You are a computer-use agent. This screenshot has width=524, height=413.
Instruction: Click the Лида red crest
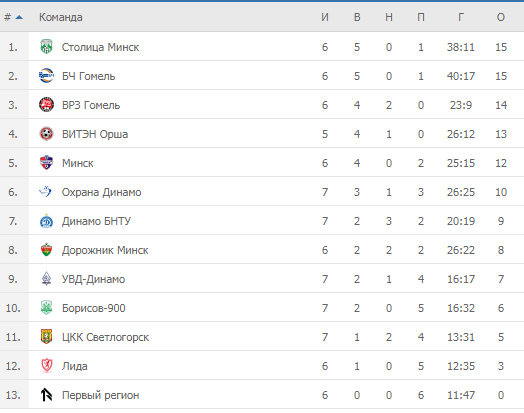coord(46,366)
